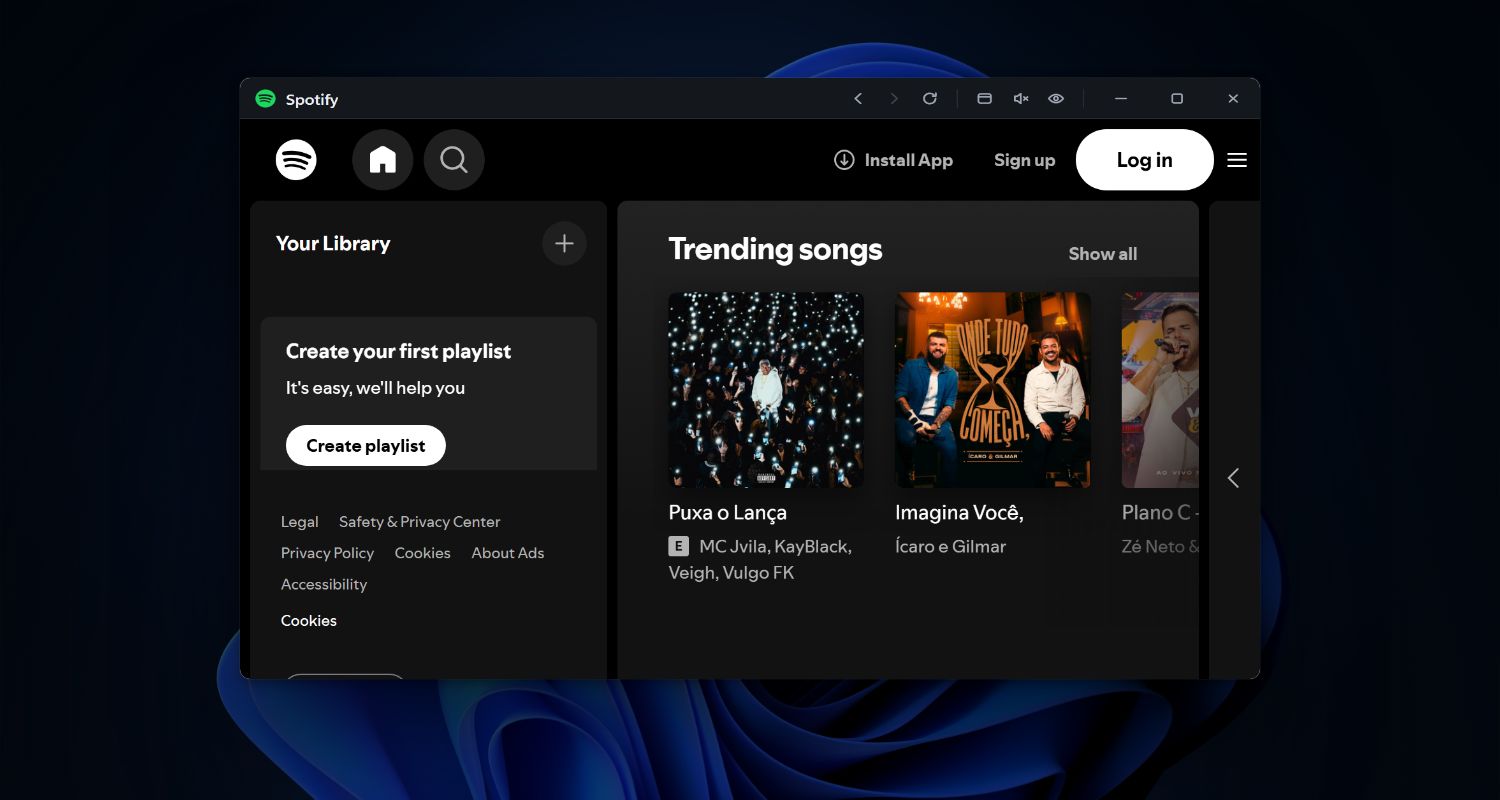
Task: Click Show all for Trending songs
Action: click(1103, 254)
